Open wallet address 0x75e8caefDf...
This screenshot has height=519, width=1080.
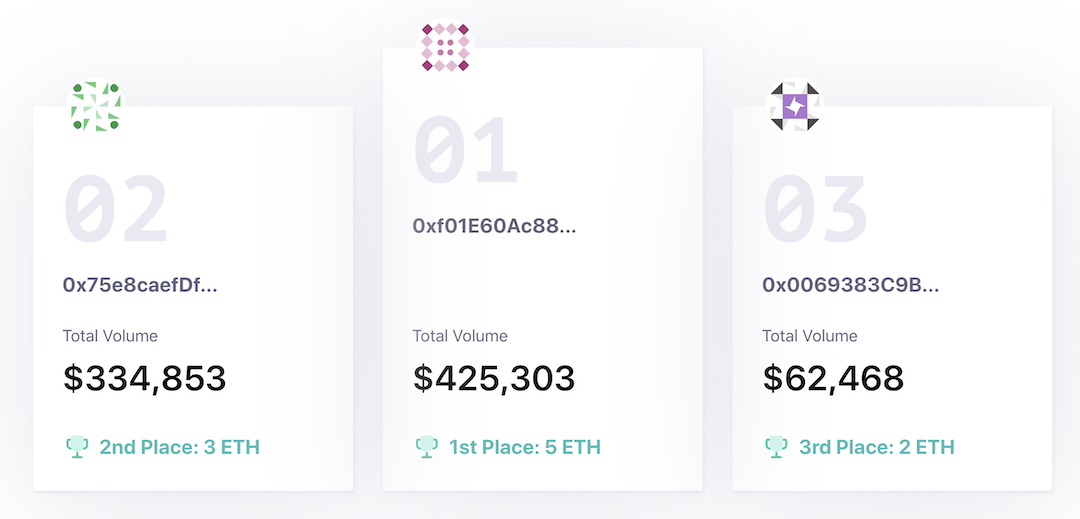(140, 285)
